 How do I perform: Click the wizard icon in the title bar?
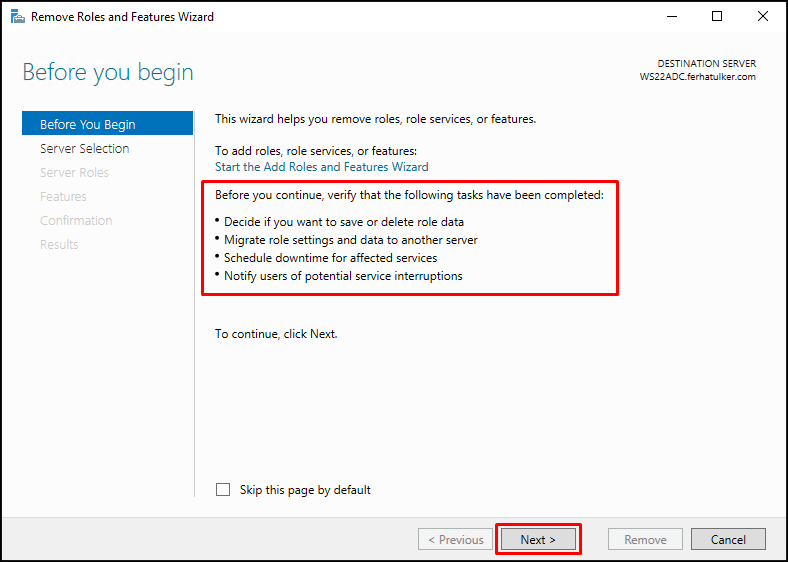18,17
